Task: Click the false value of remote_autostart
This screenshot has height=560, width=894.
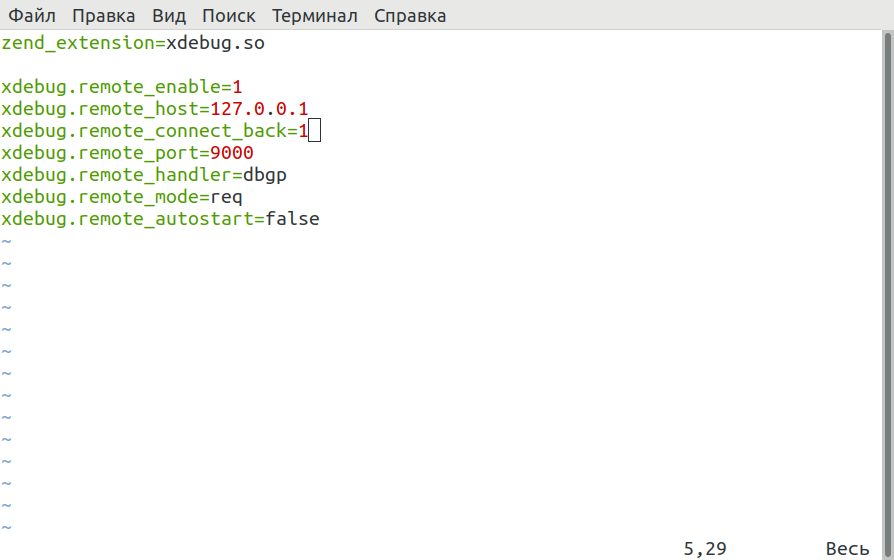Action: tap(292, 219)
